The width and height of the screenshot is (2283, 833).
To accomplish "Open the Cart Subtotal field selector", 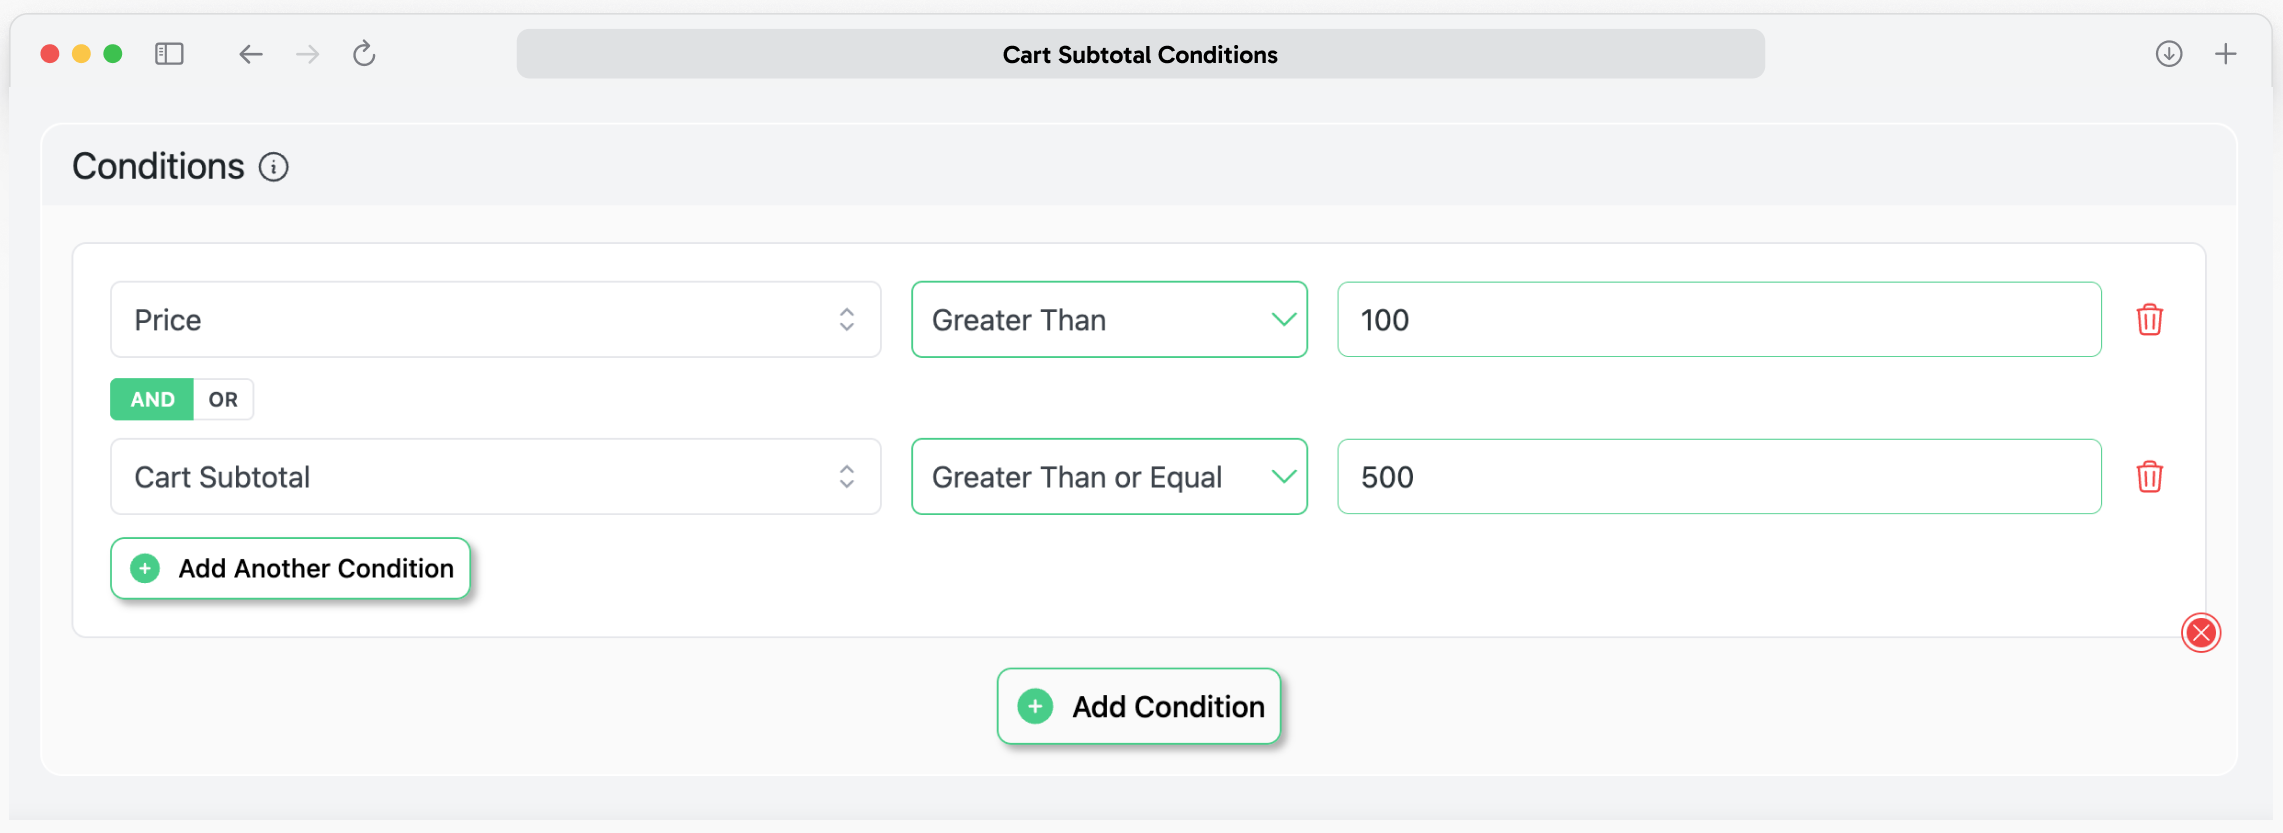I will [x=495, y=477].
